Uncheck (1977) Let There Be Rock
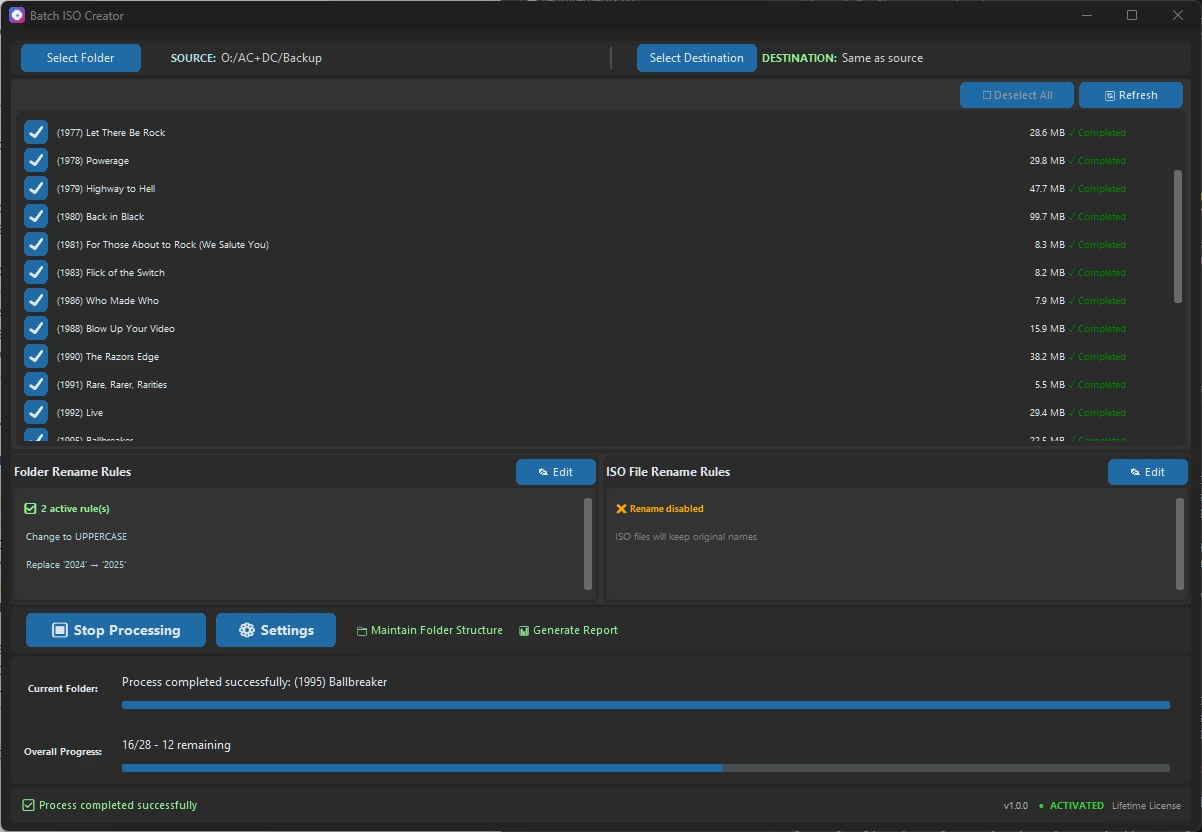The image size is (1202, 832). pyautogui.click(x=35, y=132)
